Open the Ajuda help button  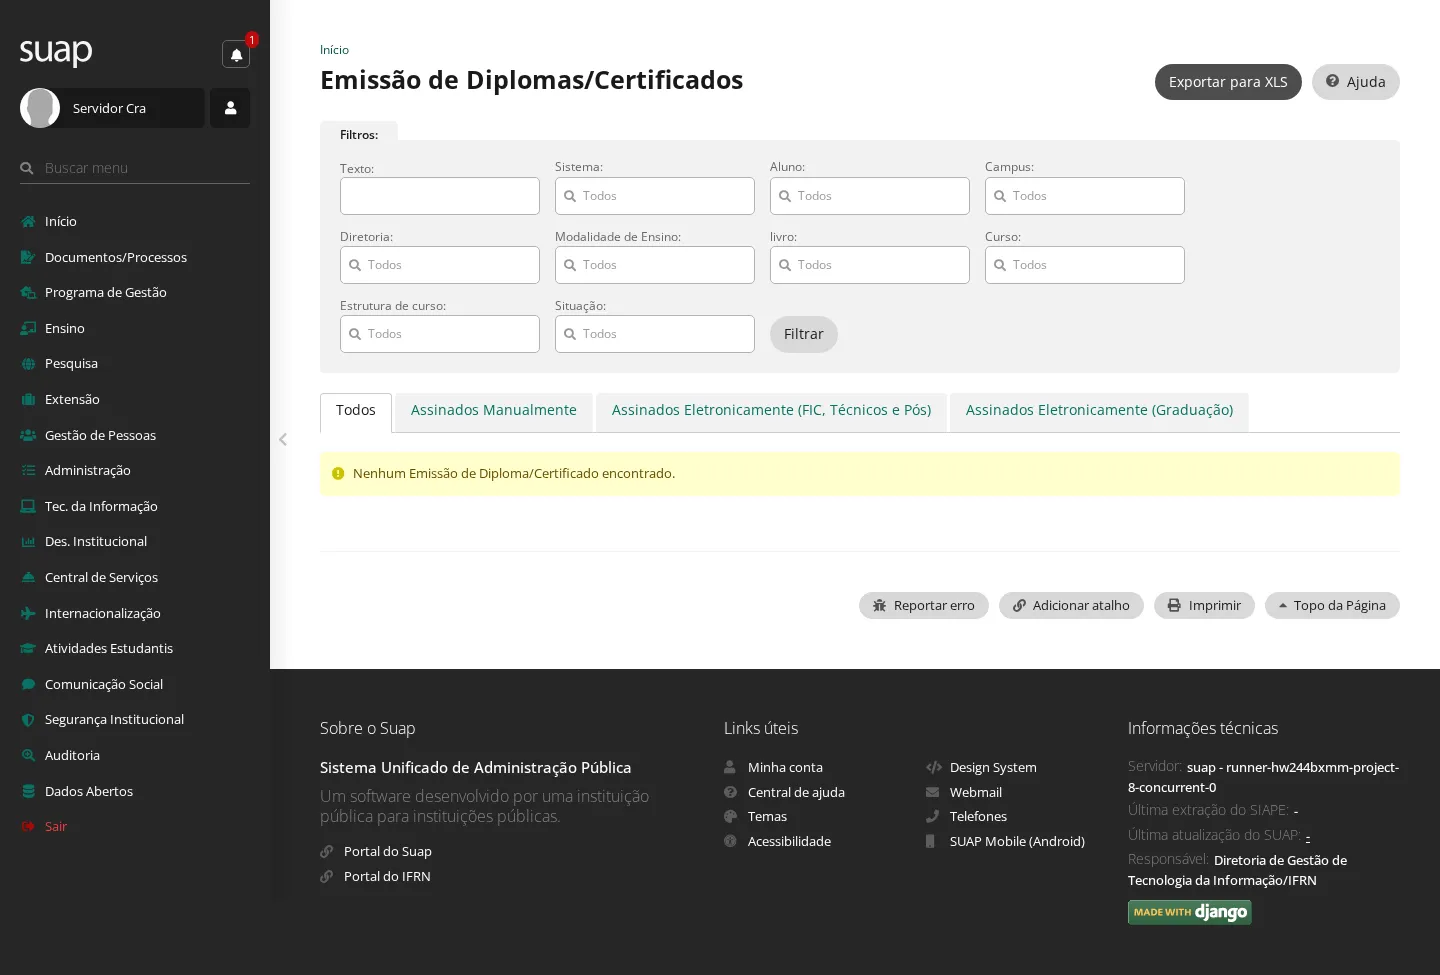tap(1356, 82)
